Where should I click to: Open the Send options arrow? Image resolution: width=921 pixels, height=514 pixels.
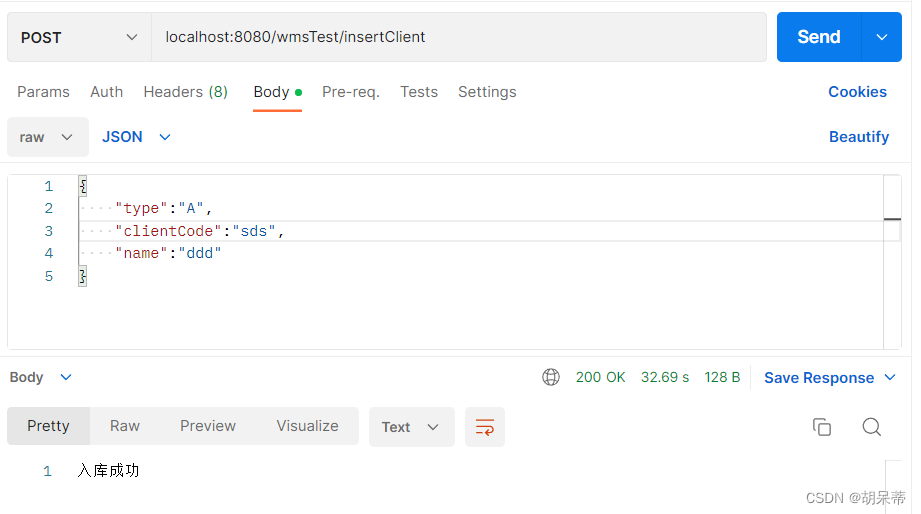click(x=882, y=37)
